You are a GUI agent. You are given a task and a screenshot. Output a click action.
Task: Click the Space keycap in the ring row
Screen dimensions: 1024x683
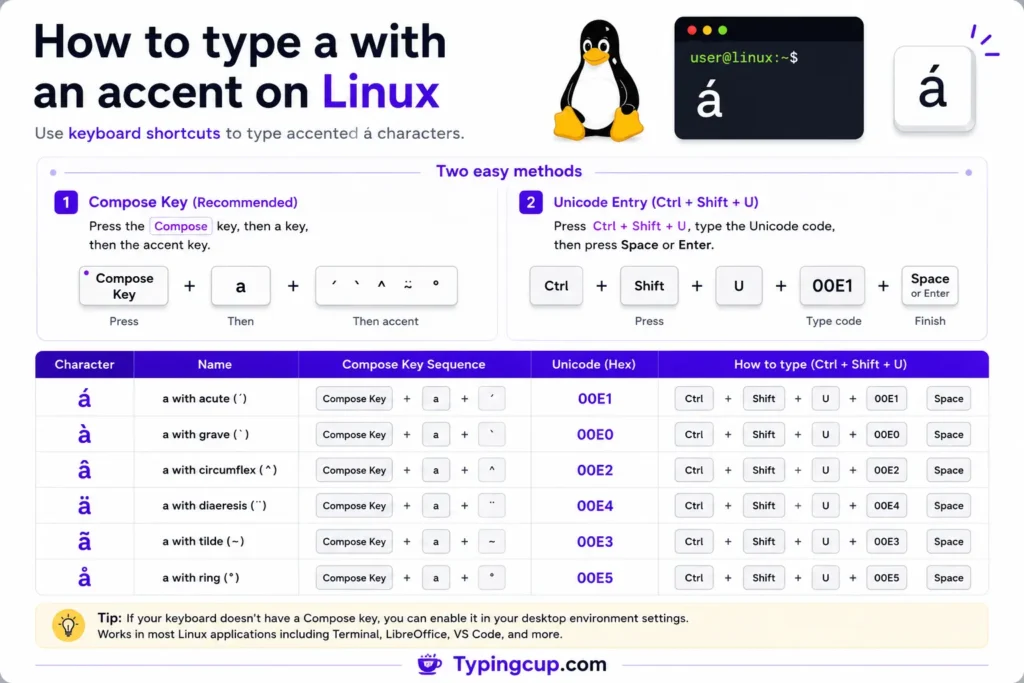tap(948, 577)
